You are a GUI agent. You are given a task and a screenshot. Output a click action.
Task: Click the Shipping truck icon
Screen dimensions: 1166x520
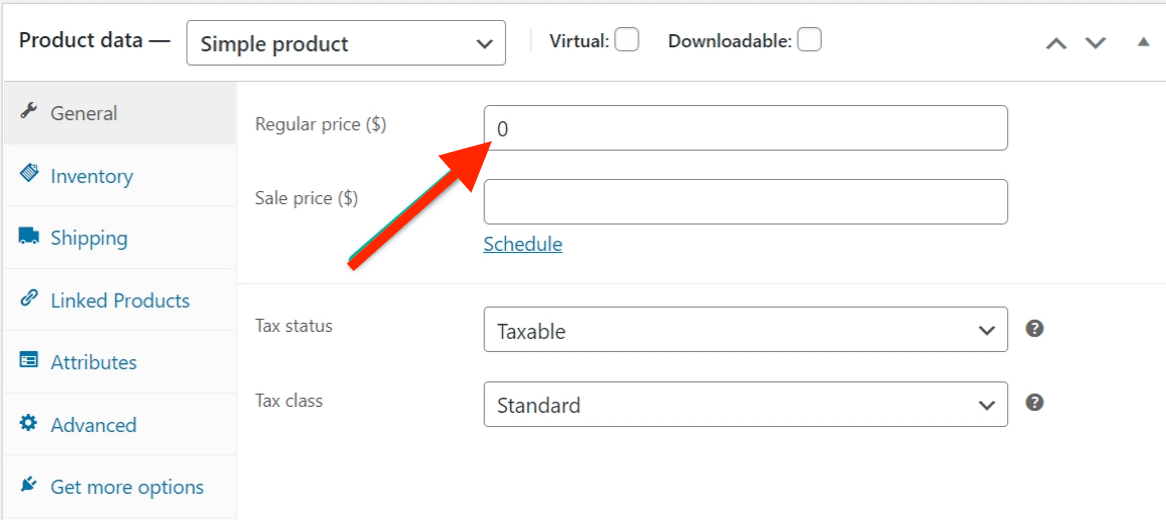tap(28, 237)
